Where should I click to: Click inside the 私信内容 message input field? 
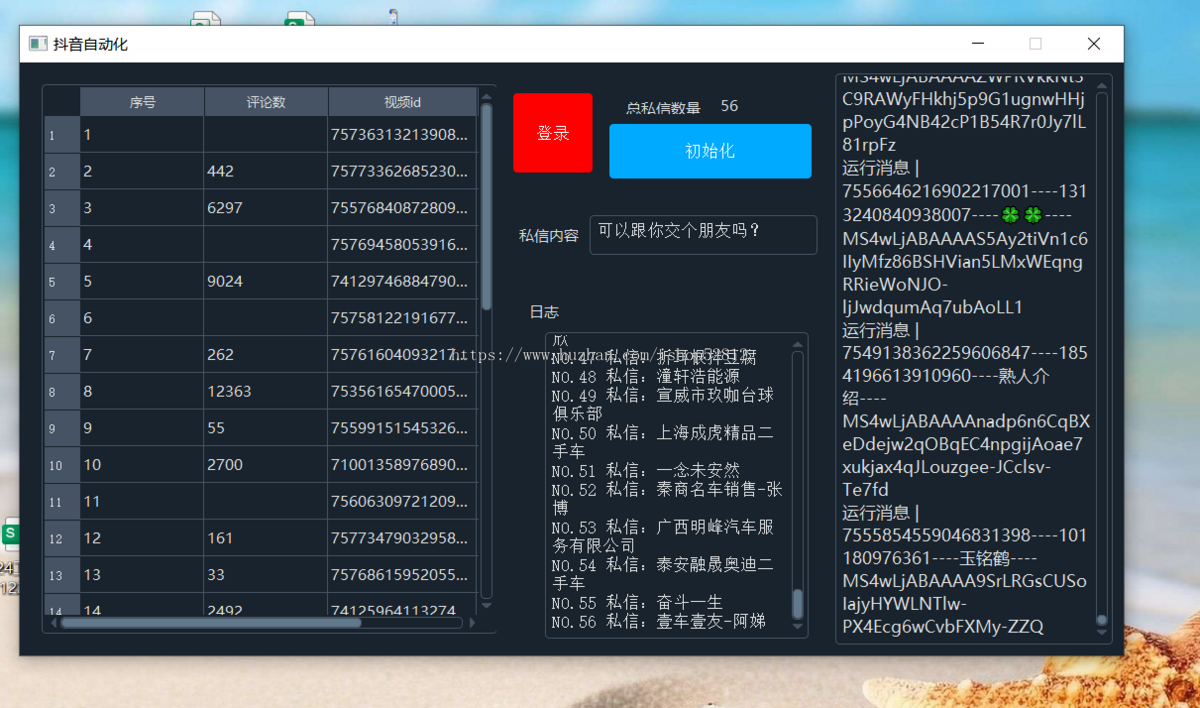702,234
